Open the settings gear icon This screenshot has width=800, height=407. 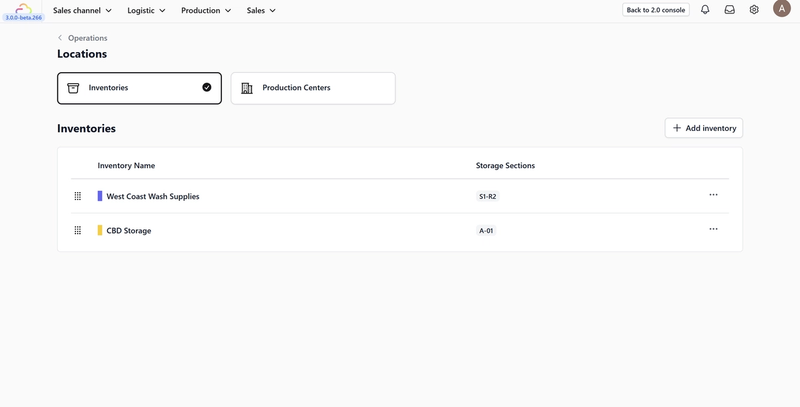coord(754,10)
